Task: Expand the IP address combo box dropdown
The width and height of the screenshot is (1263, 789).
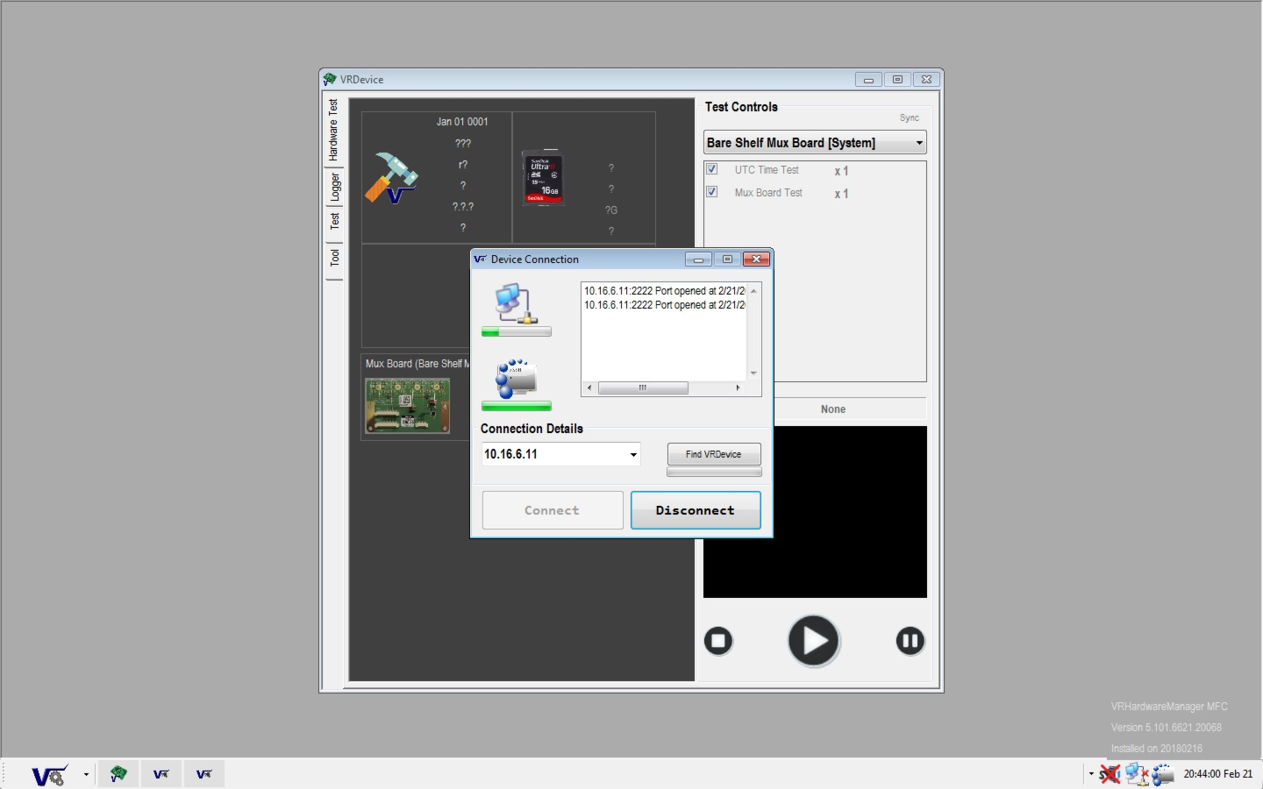Action: tap(632, 454)
